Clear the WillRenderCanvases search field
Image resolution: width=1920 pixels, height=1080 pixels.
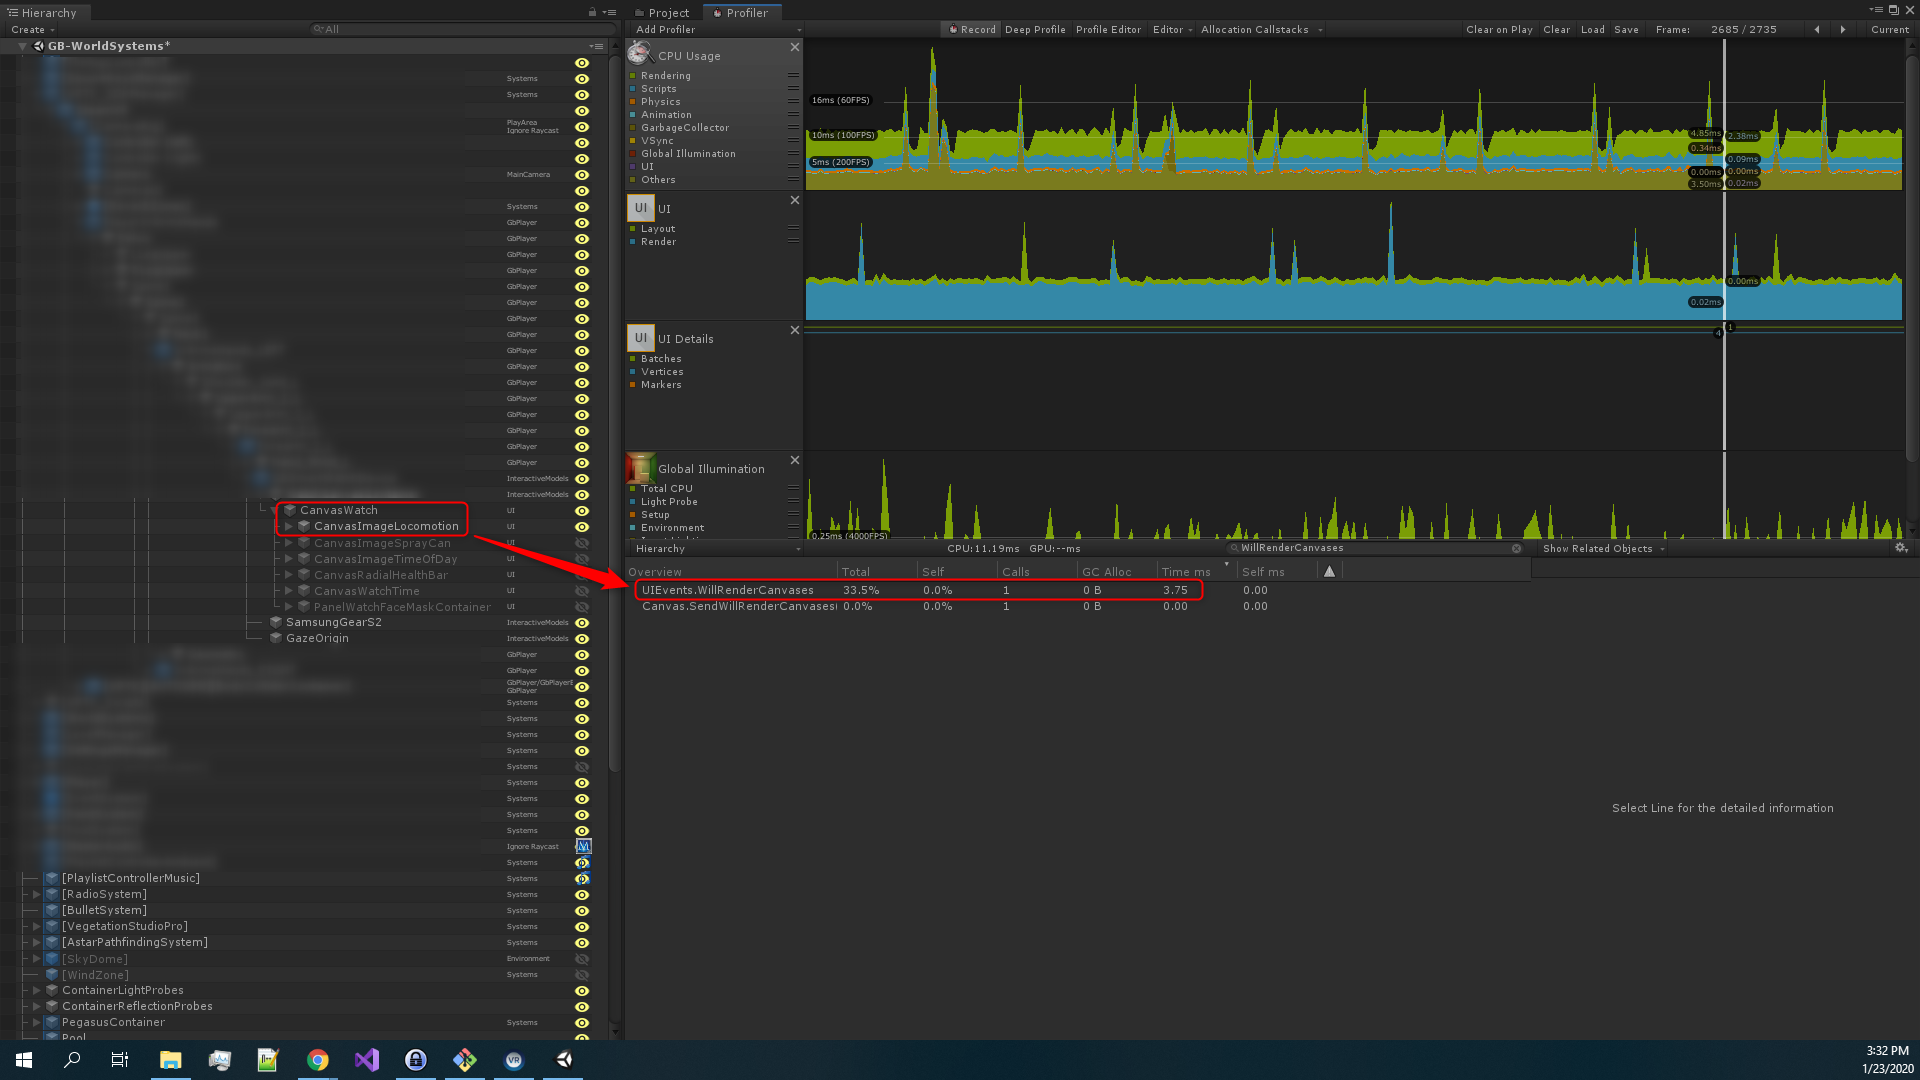[x=1516, y=548]
